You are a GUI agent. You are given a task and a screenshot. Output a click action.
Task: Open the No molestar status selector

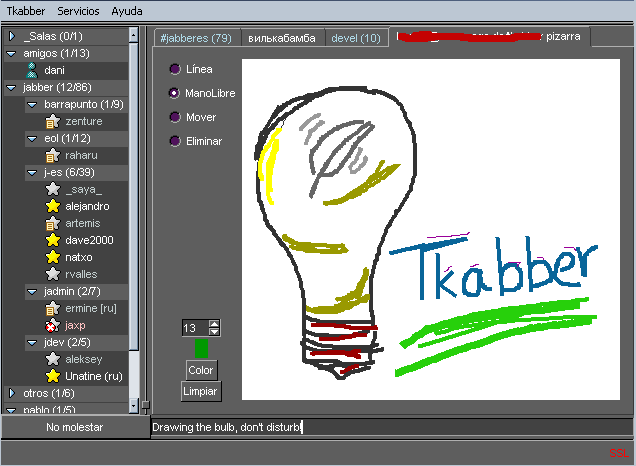tap(75, 427)
